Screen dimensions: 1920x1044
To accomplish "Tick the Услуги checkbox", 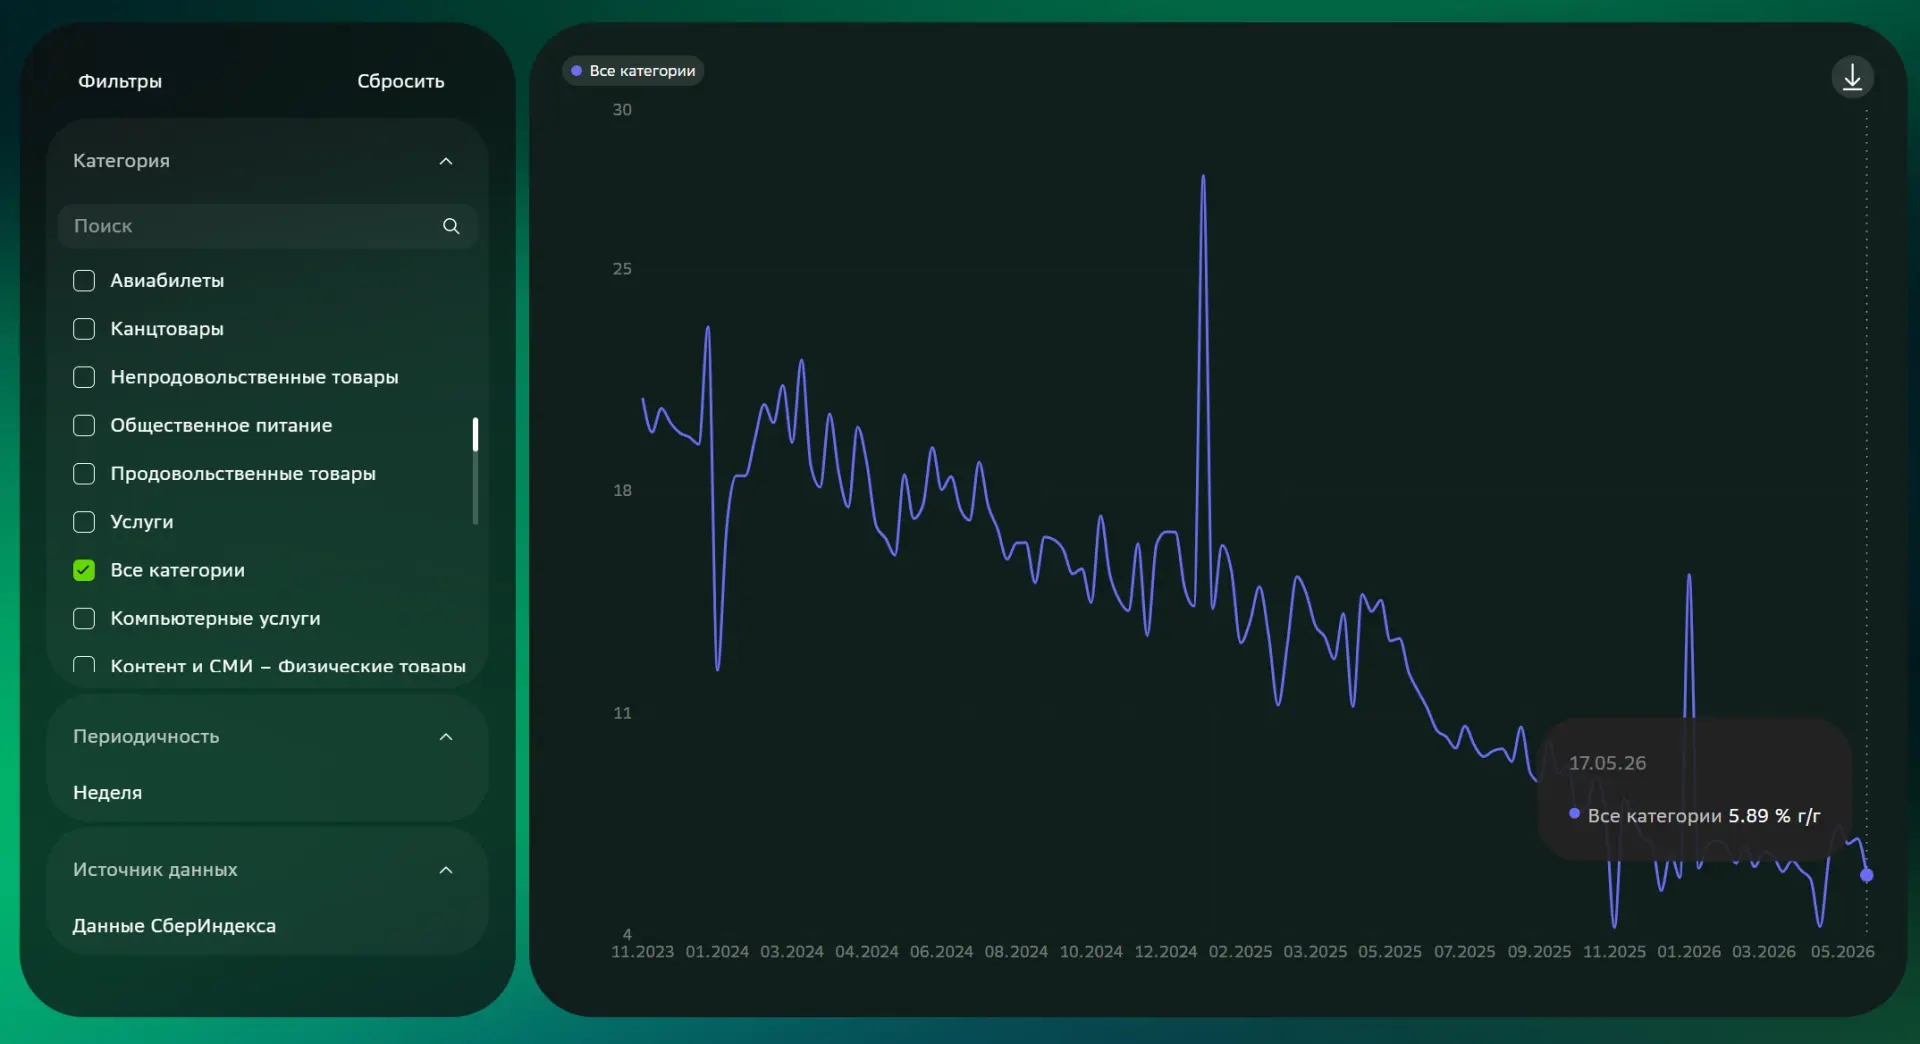I will click(x=84, y=522).
